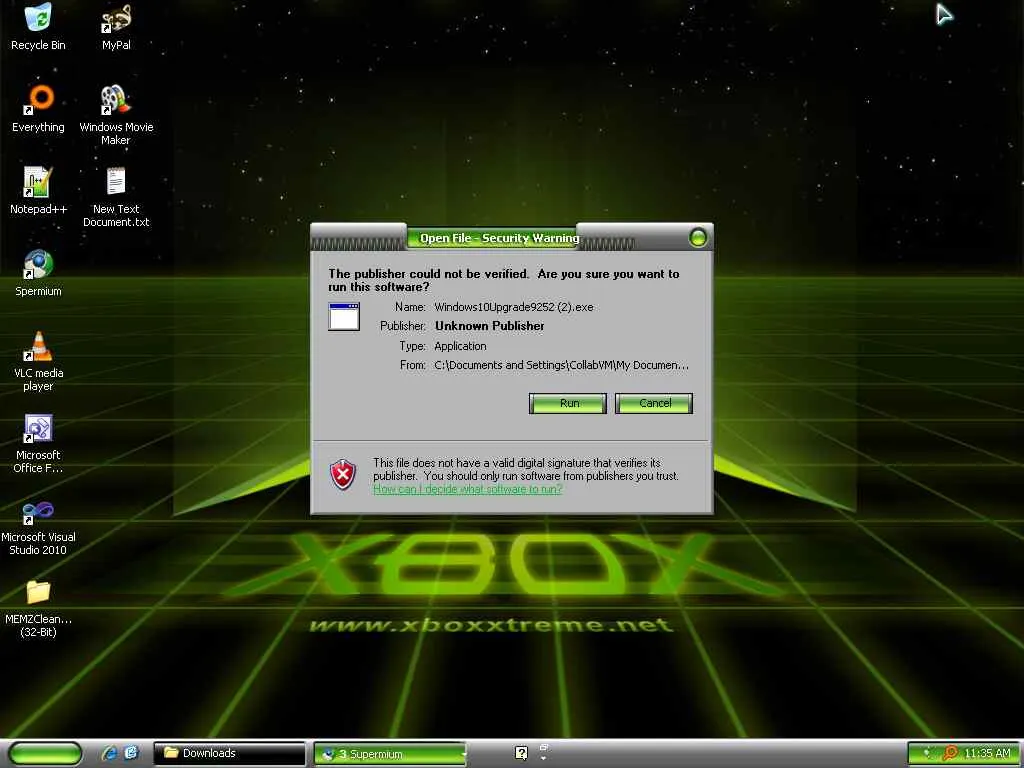Select the Microsoft Office FrontPage shortcut
Viewport: 1024px width, 768px height.
[38, 444]
